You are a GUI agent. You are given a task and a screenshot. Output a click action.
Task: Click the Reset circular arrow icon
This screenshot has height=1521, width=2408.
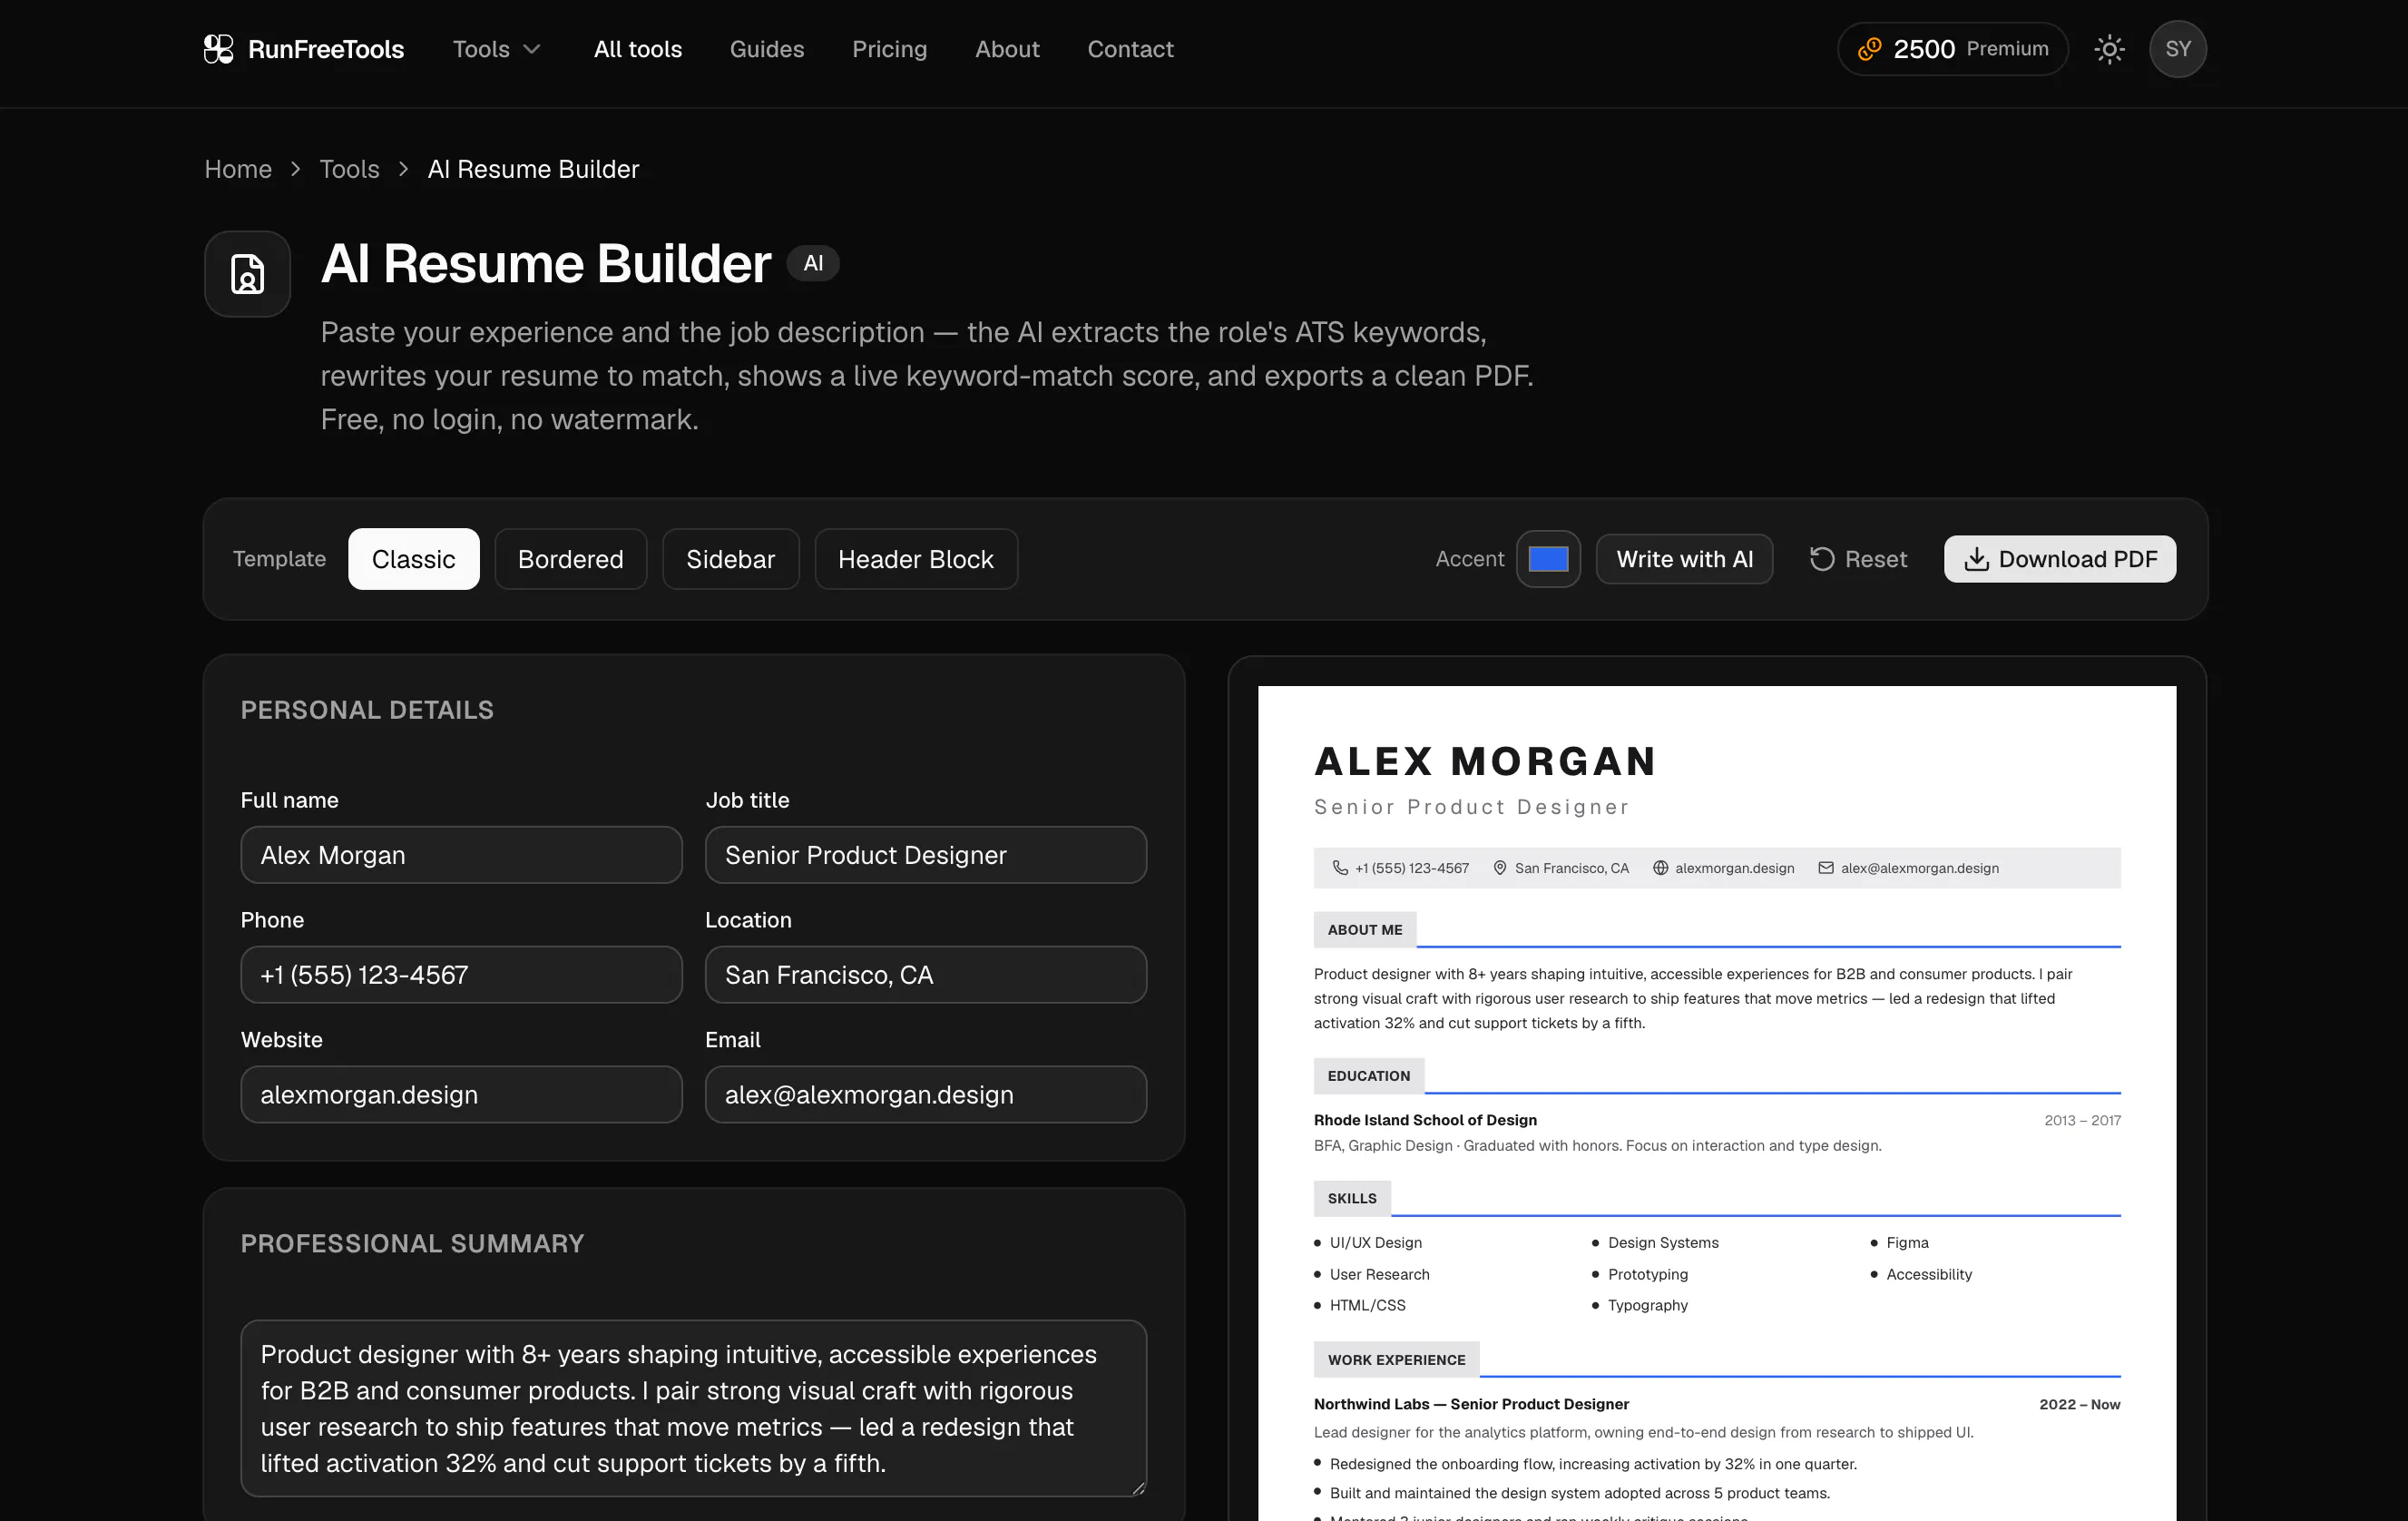(1822, 559)
